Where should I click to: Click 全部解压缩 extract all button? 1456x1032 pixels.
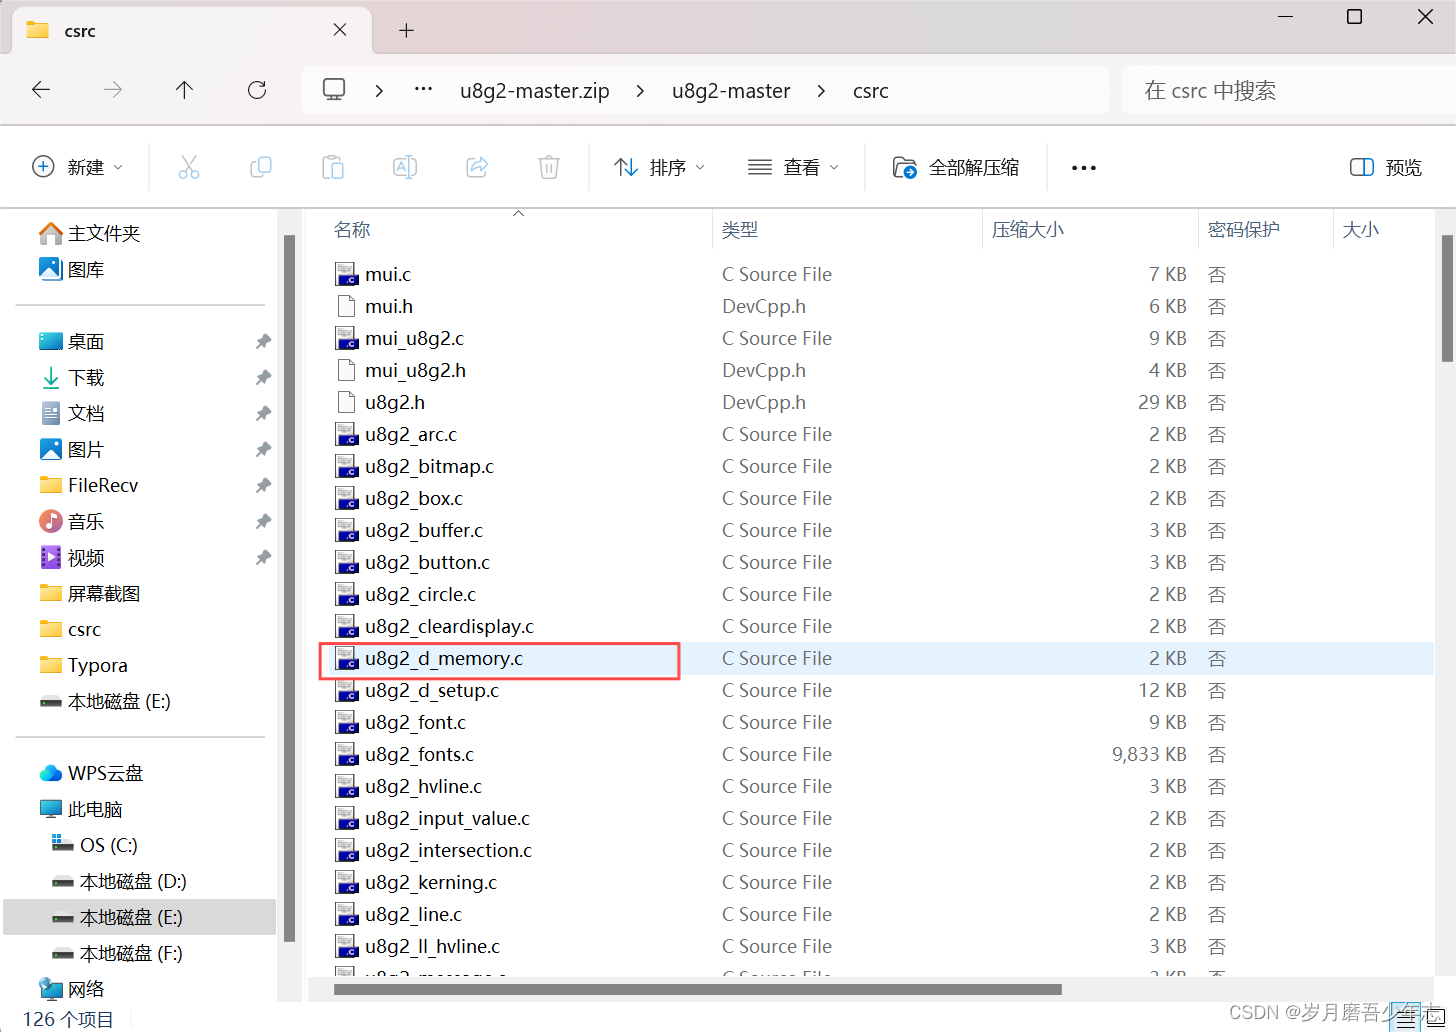pyautogui.click(x=956, y=167)
